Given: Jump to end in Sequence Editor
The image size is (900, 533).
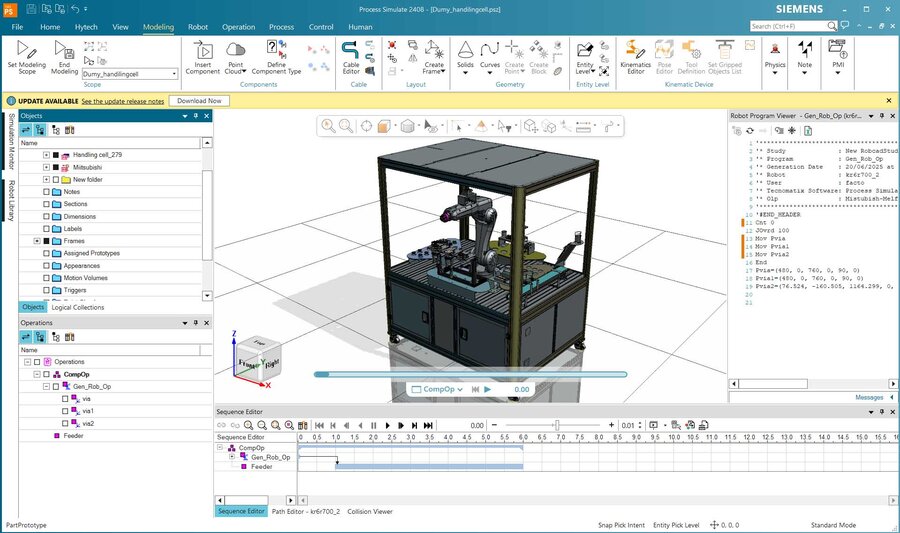Looking at the screenshot, I should 428,425.
